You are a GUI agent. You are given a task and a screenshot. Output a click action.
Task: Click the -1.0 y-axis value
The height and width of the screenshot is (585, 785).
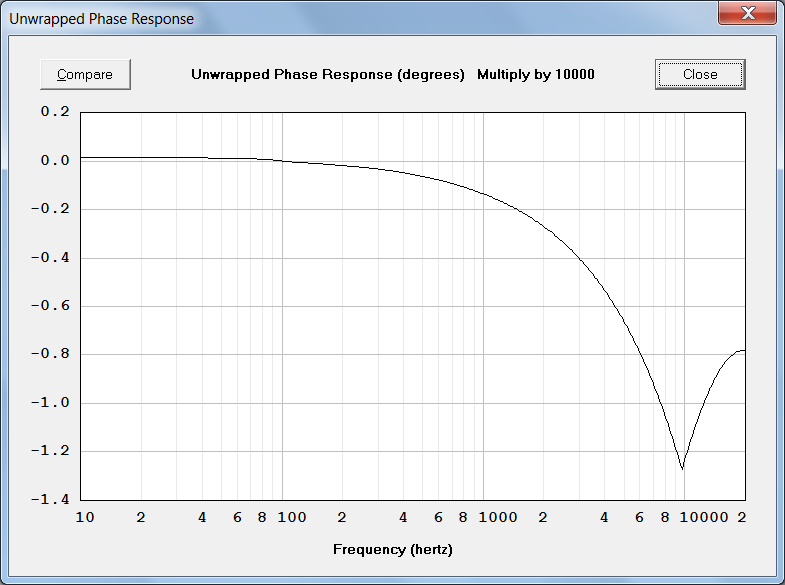tap(50, 402)
